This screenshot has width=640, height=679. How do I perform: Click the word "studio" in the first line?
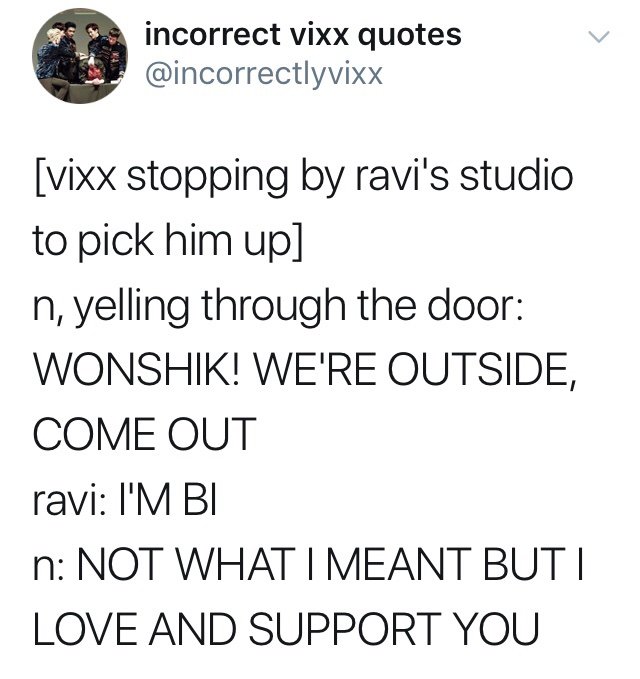click(x=516, y=176)
